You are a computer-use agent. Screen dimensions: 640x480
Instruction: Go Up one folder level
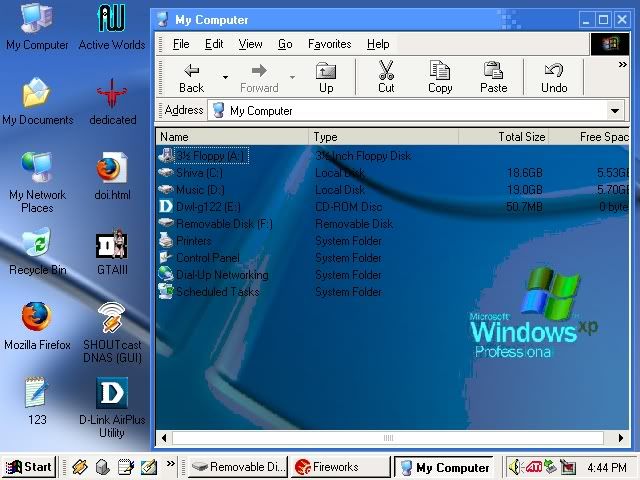point(326,77)
